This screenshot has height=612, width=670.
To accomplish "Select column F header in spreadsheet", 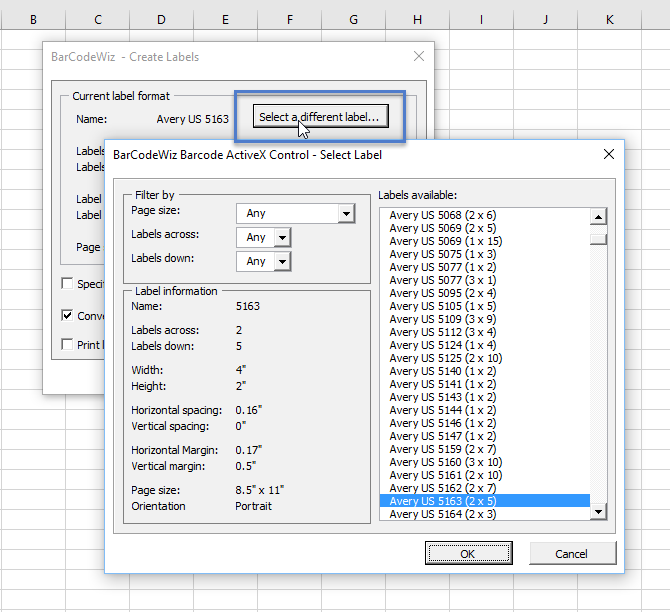I will [290, 20].
